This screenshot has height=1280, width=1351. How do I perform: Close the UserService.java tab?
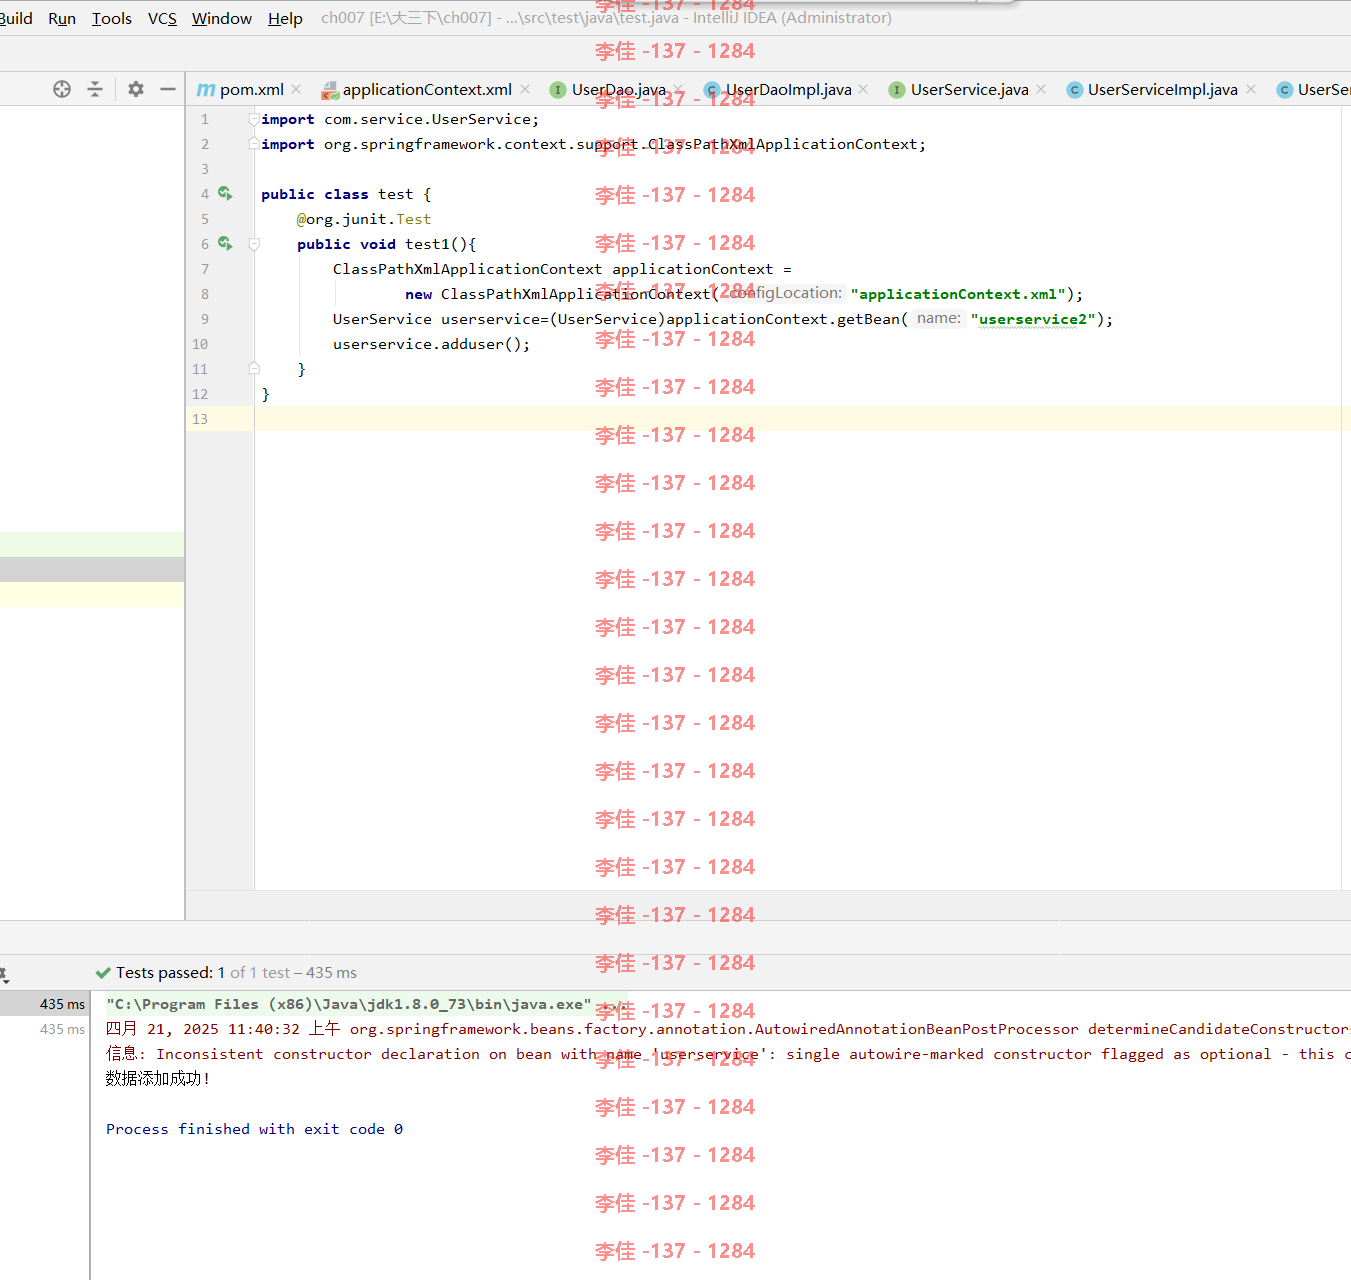[1041, 89]
